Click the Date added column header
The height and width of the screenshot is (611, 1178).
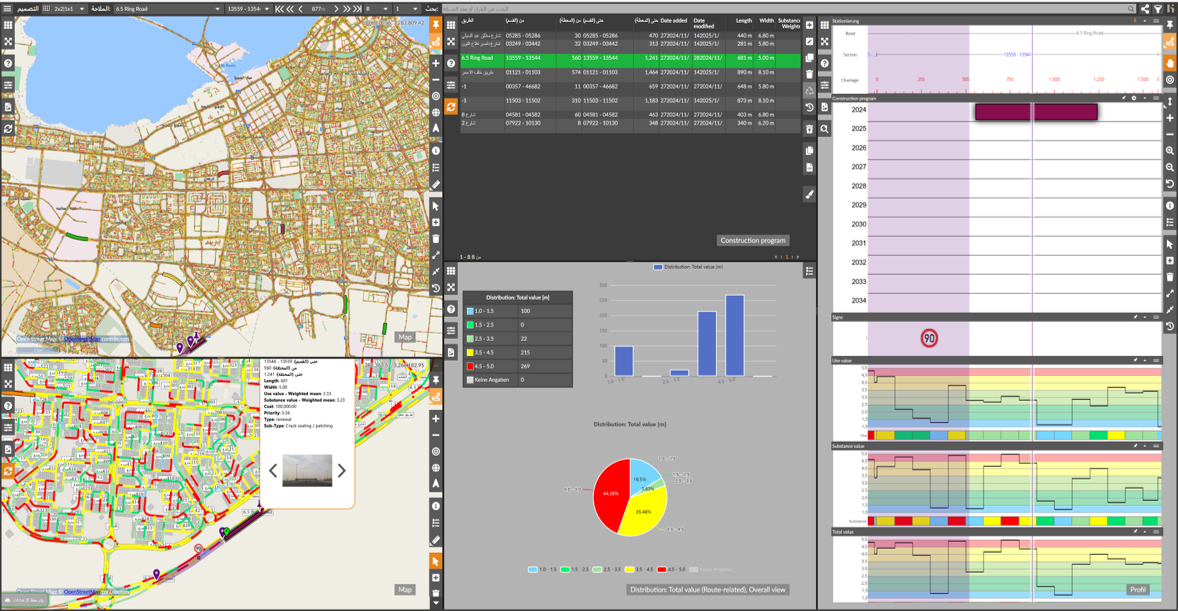click(673, 20)
